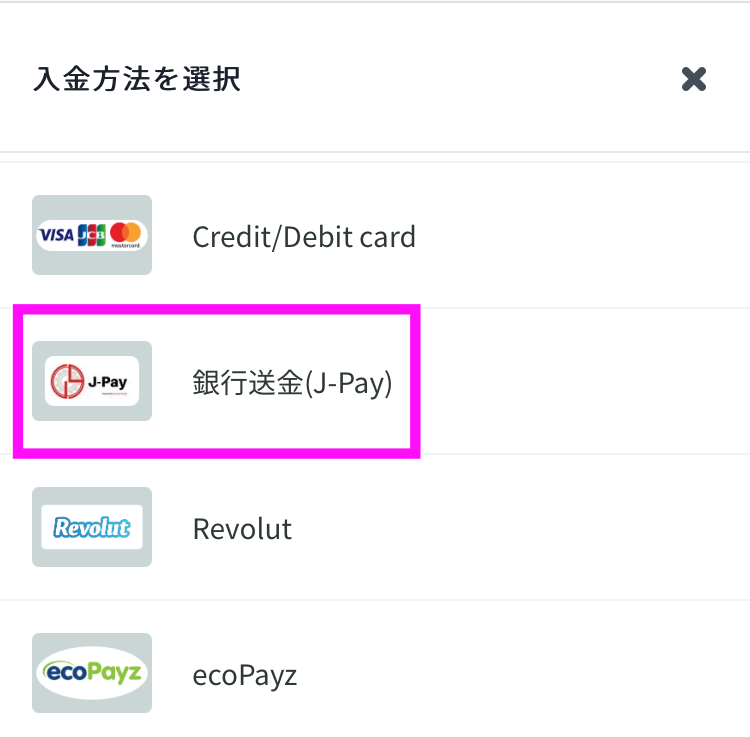This screenshot has width=750, height=737.
Task: Select the ecoPayz deposit method row
Action: pos(375,673)
